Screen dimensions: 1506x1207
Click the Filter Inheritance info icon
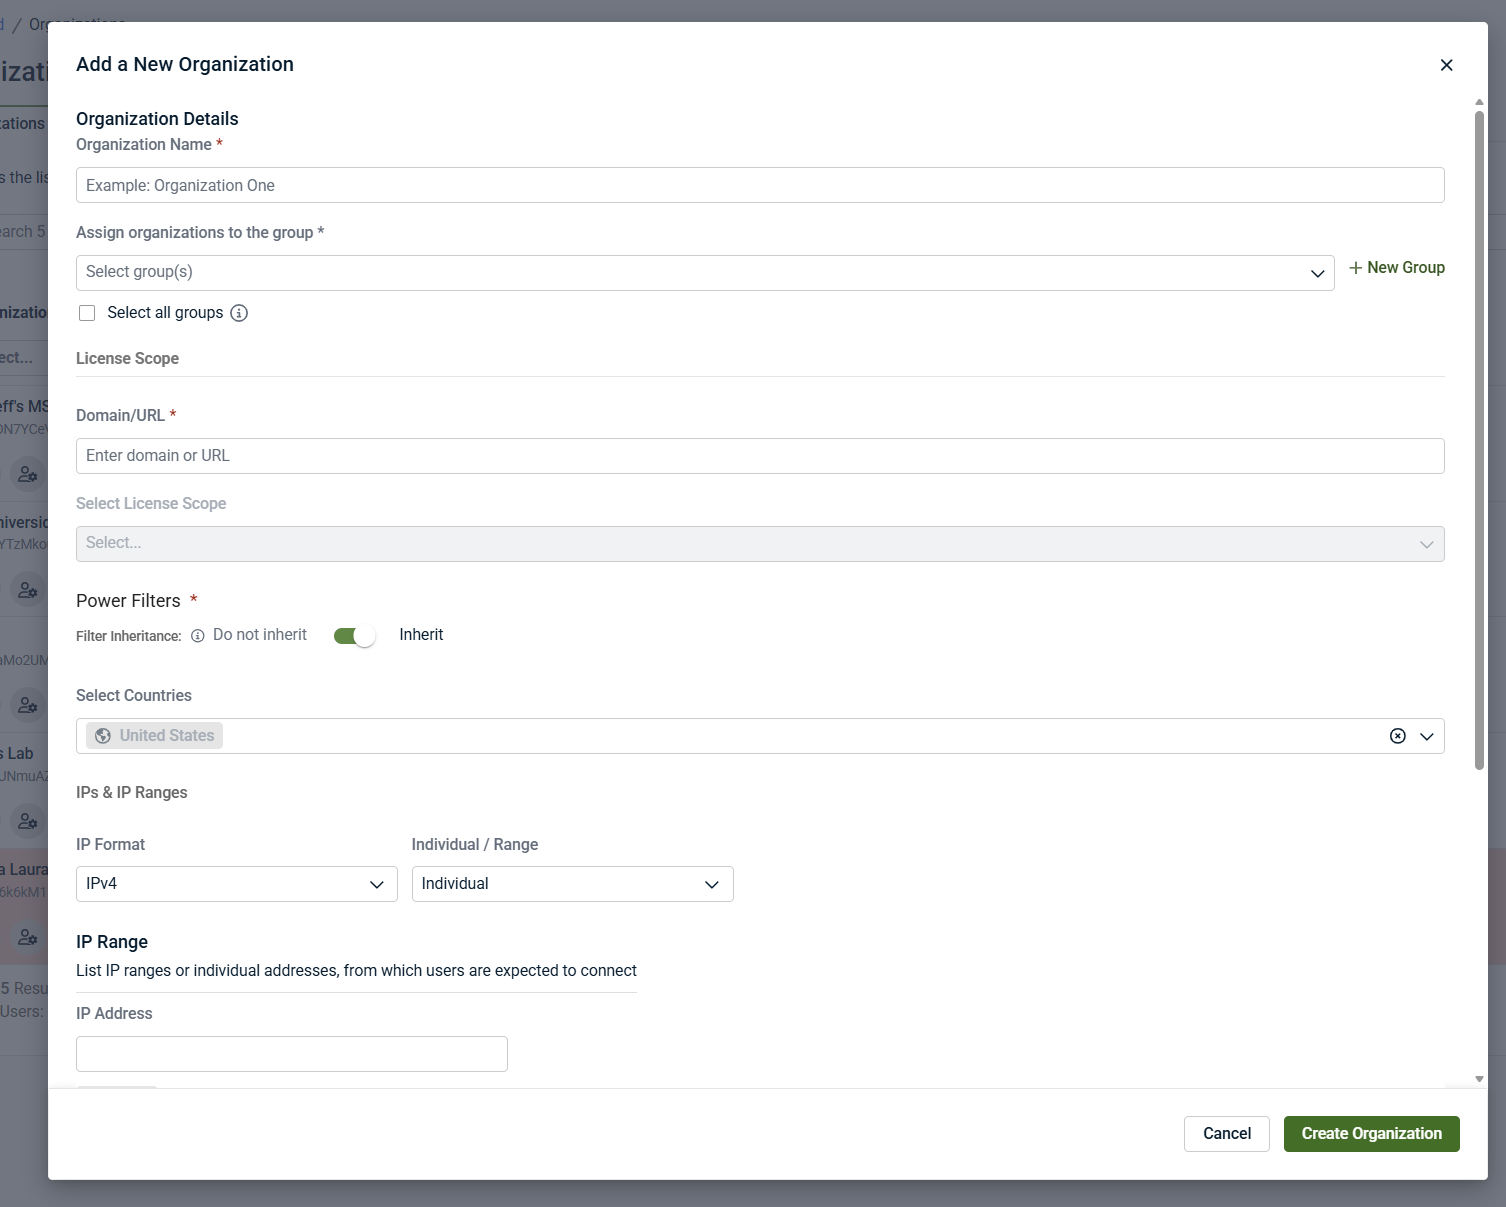point(198,636)
